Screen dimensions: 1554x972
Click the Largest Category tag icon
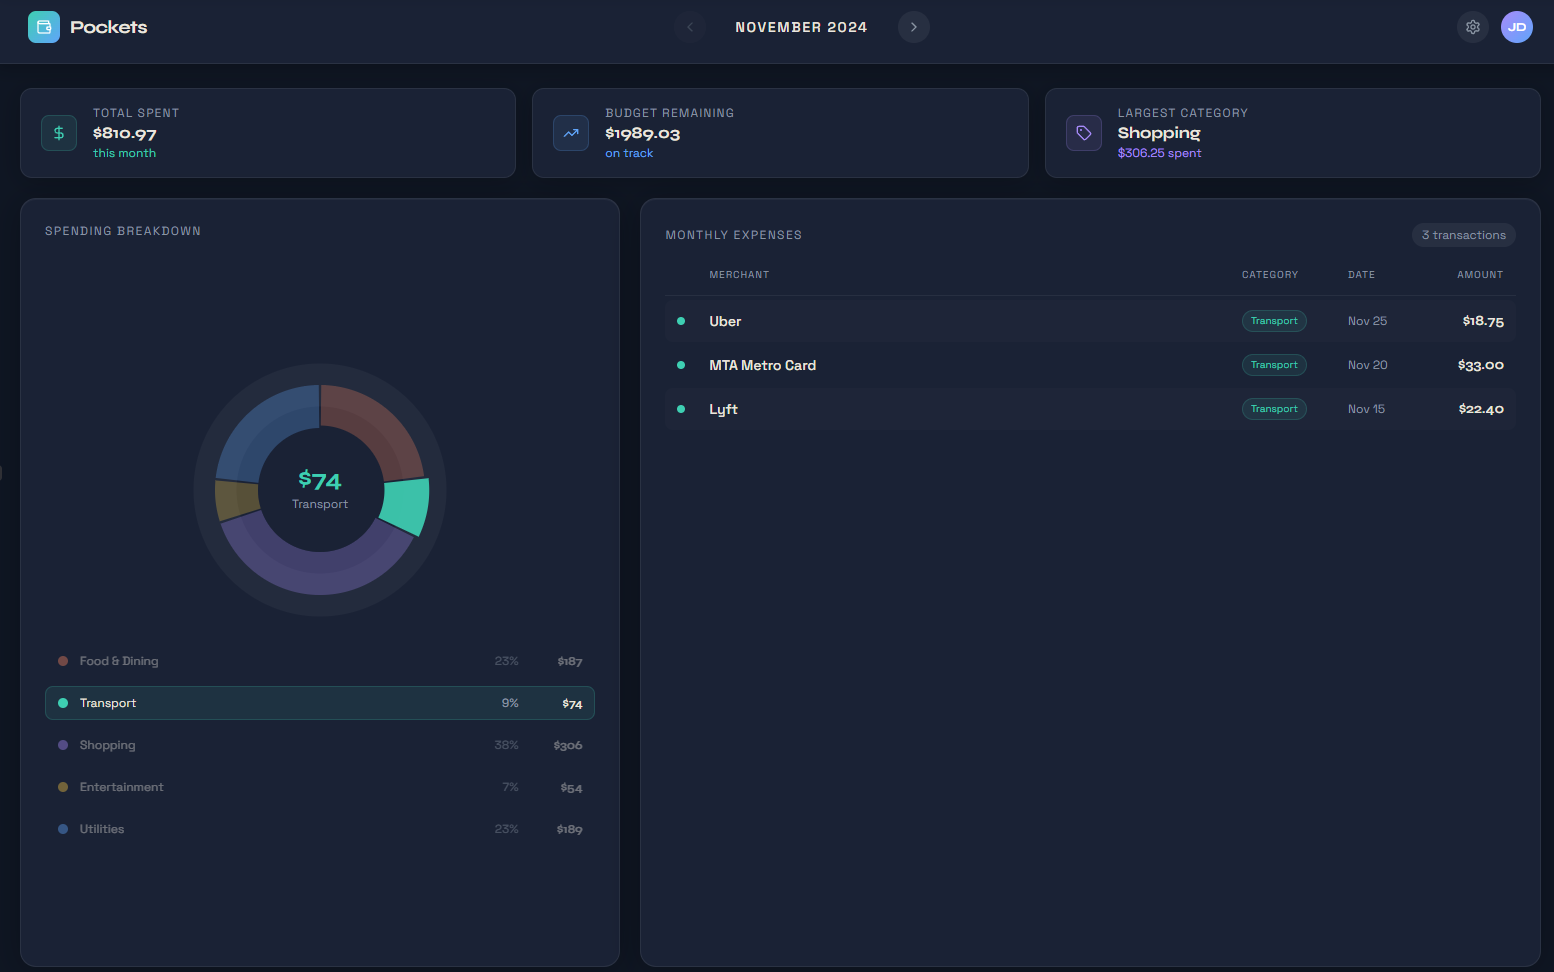point(1083,133)
